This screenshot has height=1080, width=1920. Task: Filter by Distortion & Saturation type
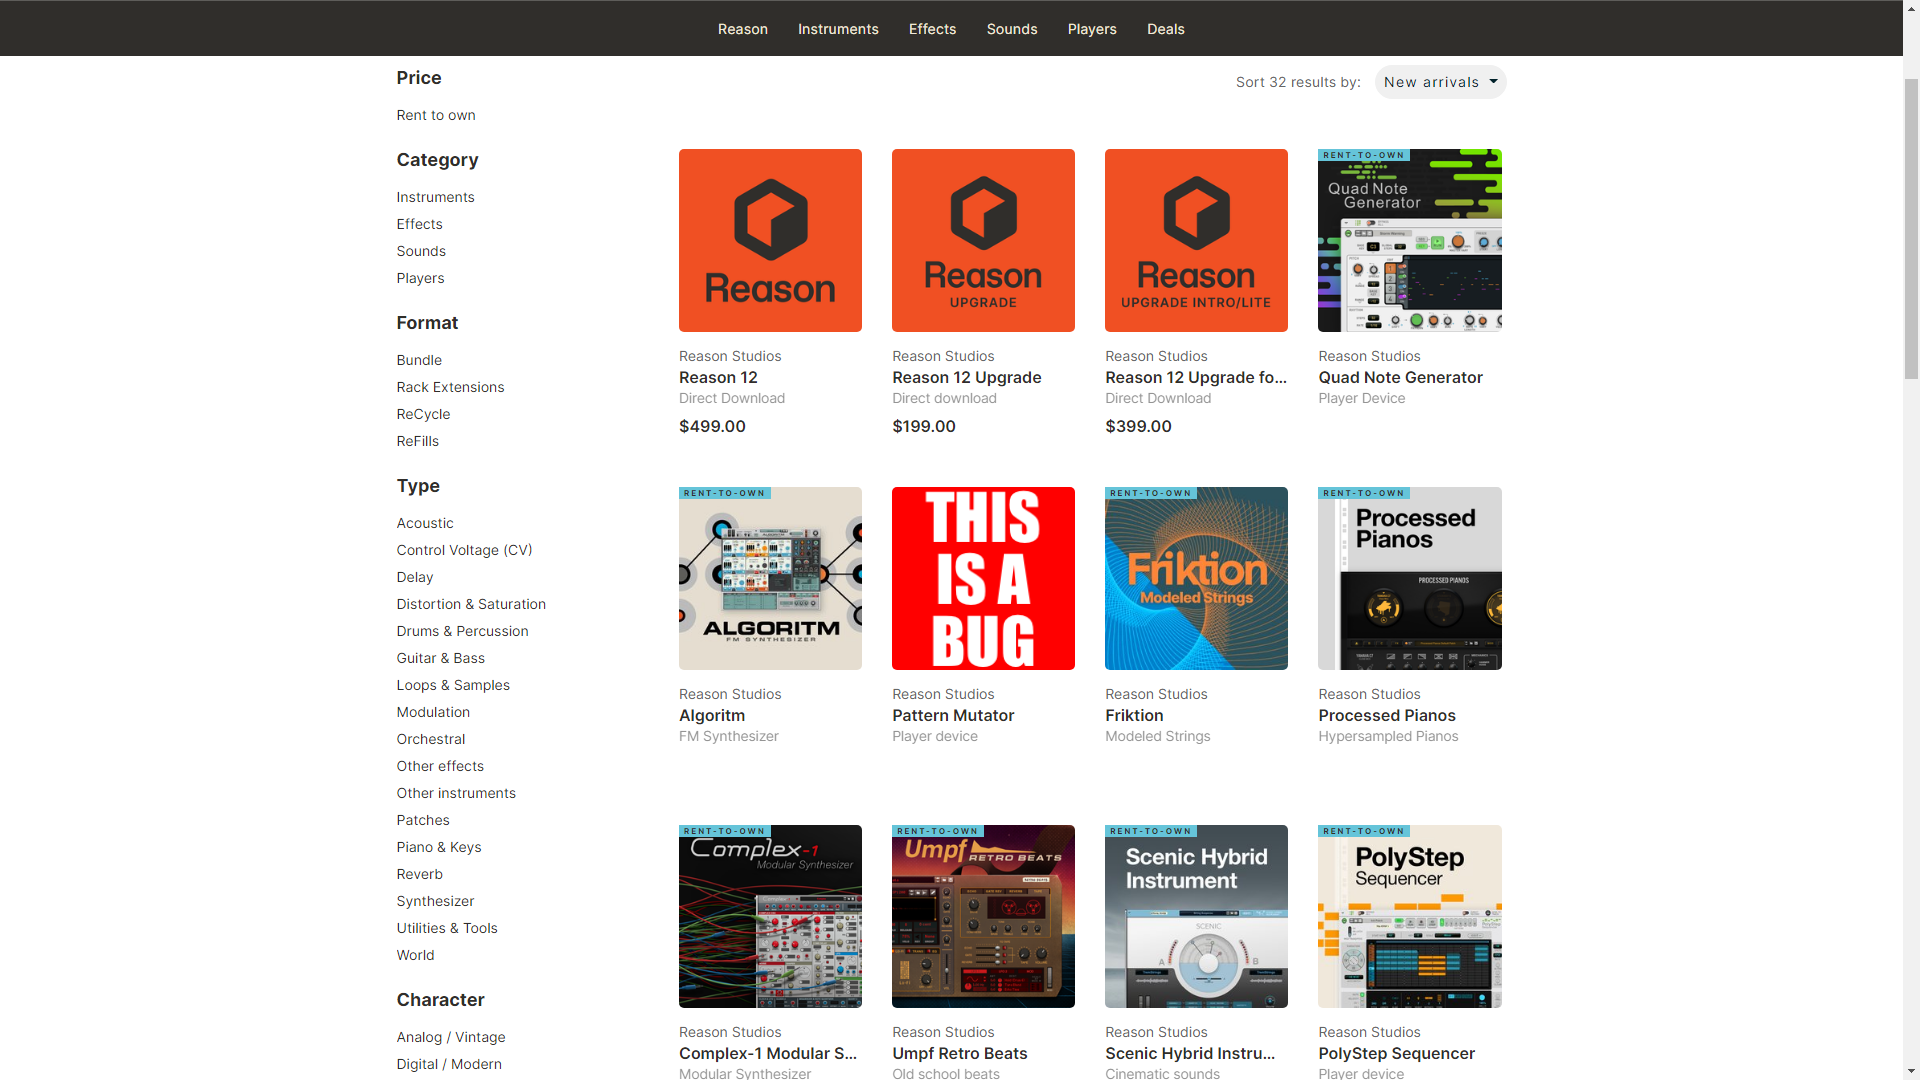tap(471, 604)
